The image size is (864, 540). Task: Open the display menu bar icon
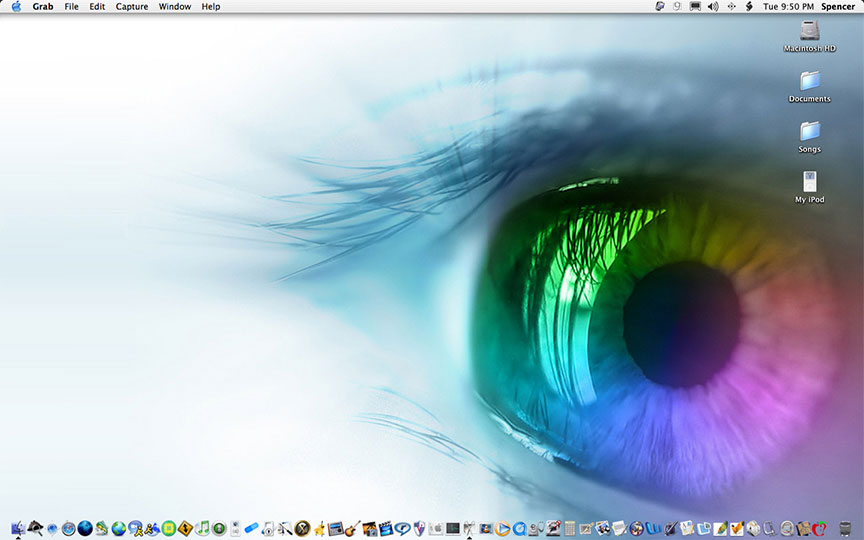click(695, 7)
